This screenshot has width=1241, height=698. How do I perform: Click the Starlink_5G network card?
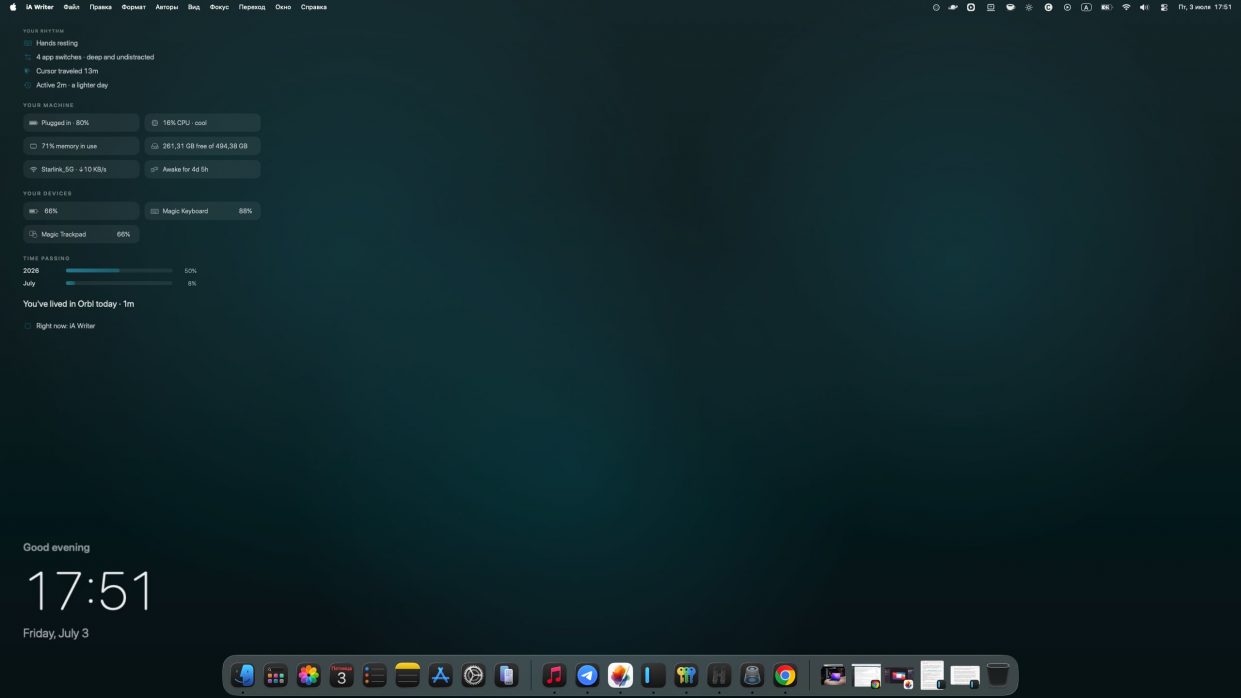[x=81, y=169]
